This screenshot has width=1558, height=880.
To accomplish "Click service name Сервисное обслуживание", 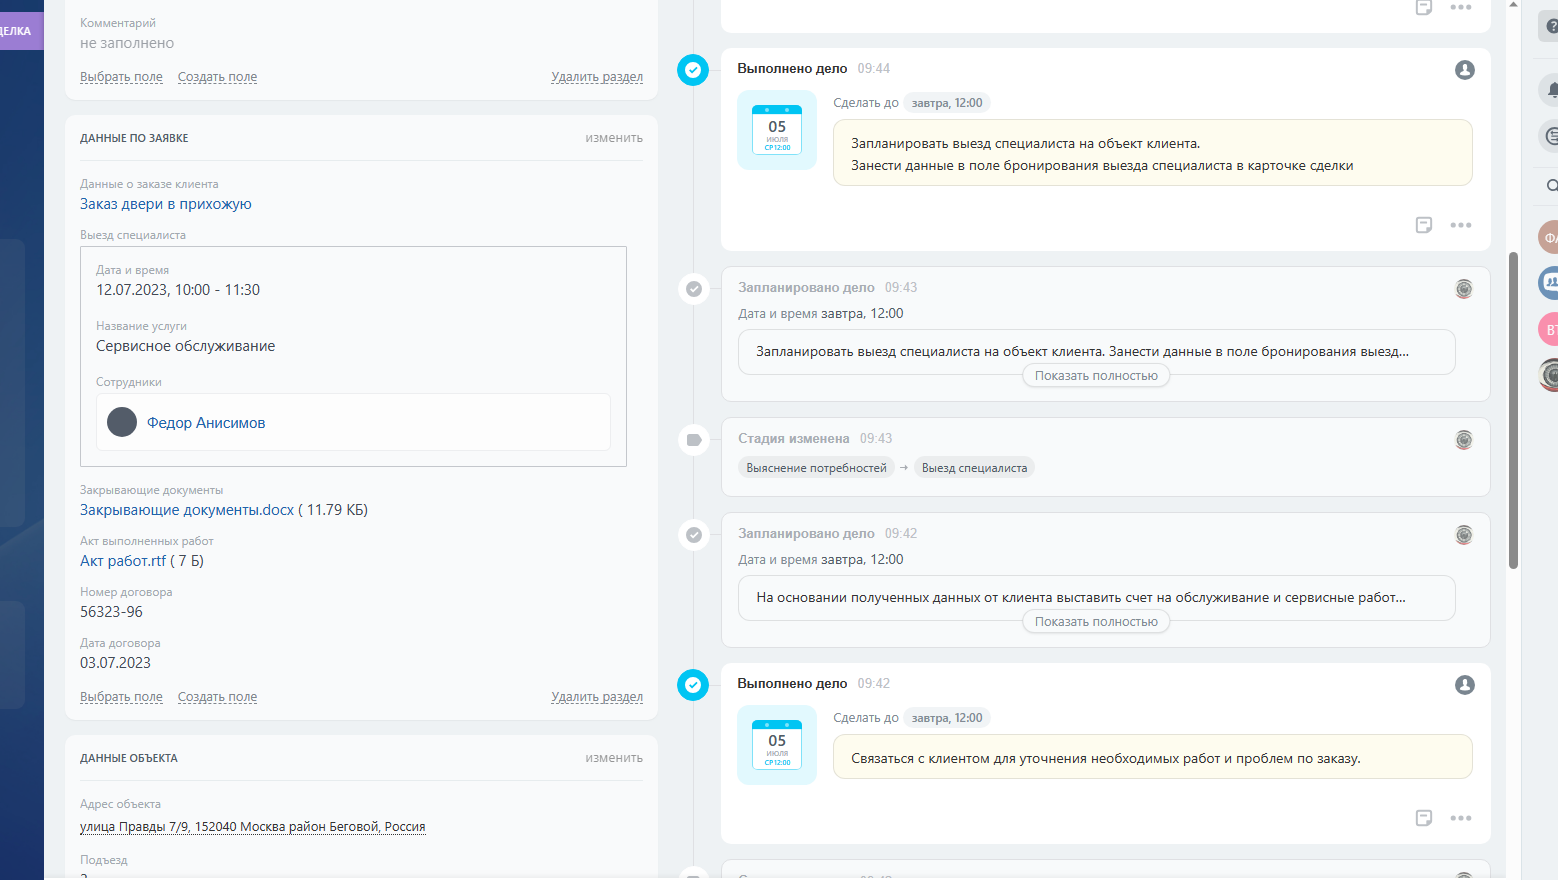I will tap(185, 346).
